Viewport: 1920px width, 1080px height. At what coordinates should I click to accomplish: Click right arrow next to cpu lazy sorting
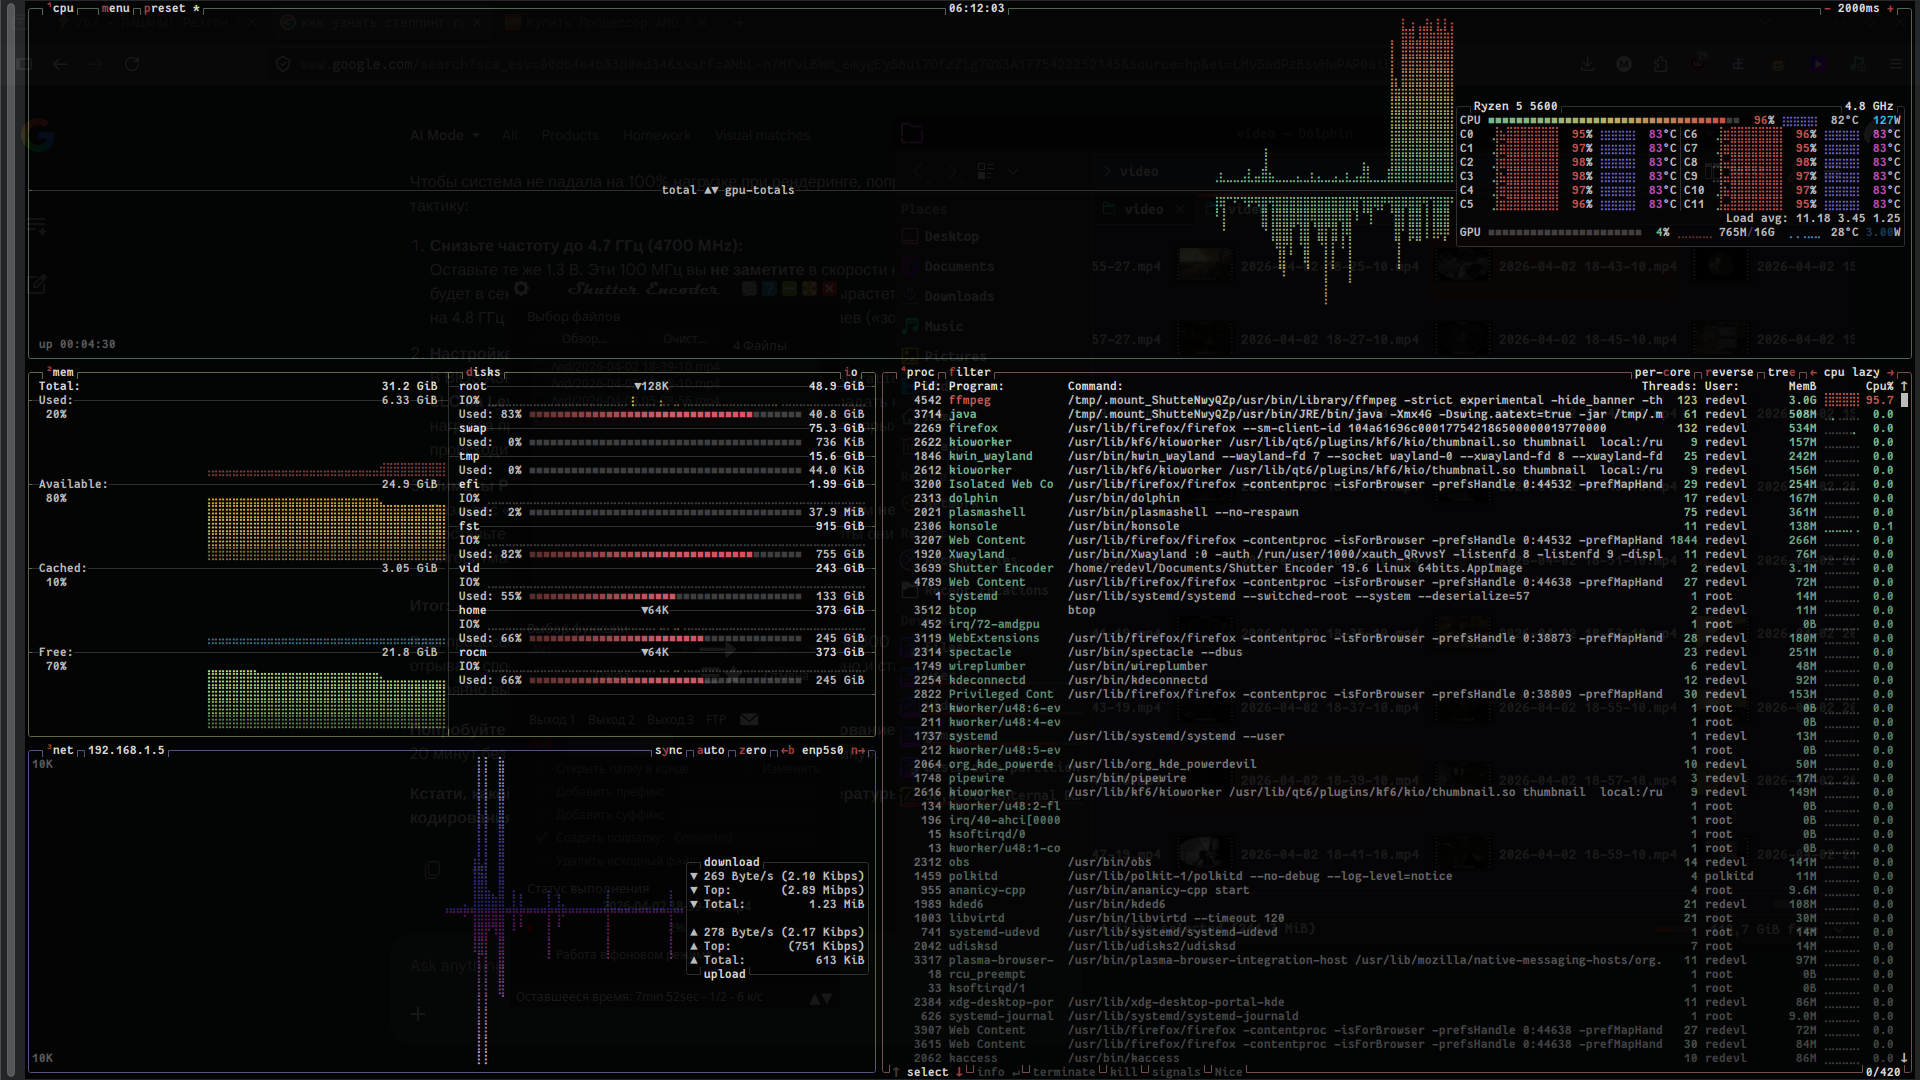1890,372
